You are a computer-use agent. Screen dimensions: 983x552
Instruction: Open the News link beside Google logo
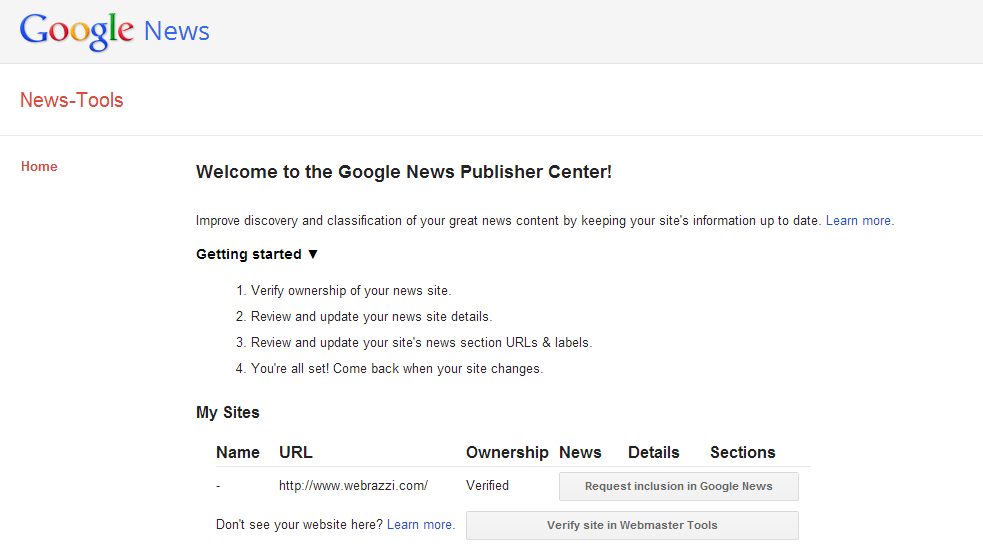(x=177, y=31)
